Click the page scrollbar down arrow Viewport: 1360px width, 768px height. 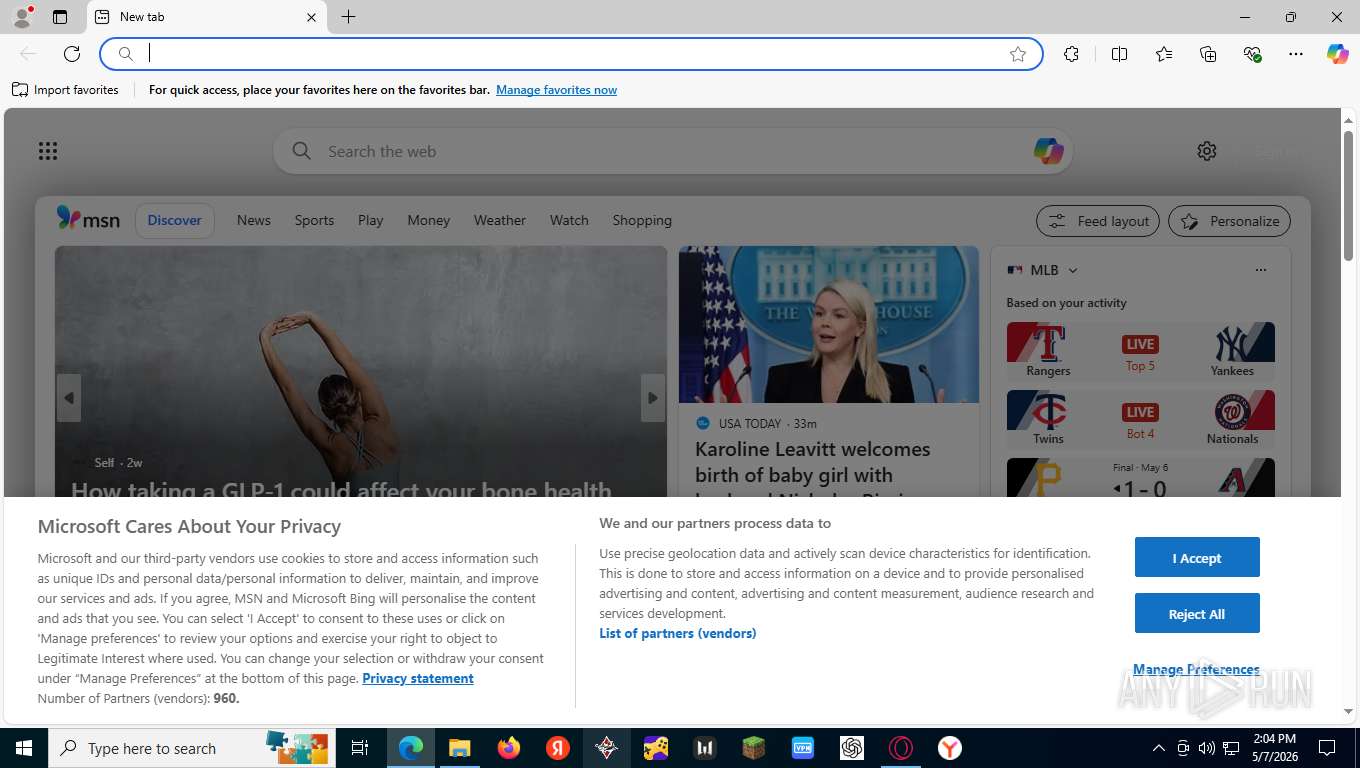click(x=1348, y=711)
